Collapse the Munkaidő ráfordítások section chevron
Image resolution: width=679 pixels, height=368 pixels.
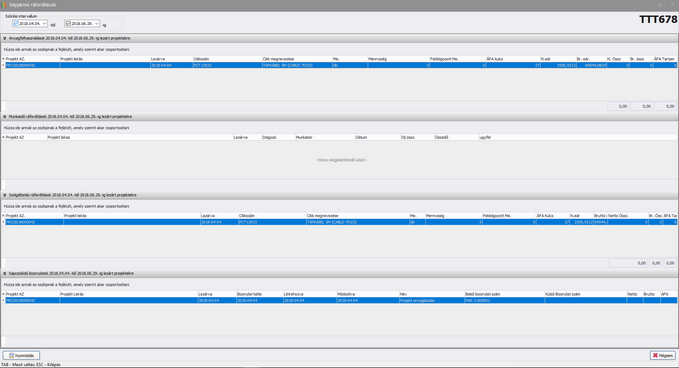pyautogui.click(x=5, y=116)
